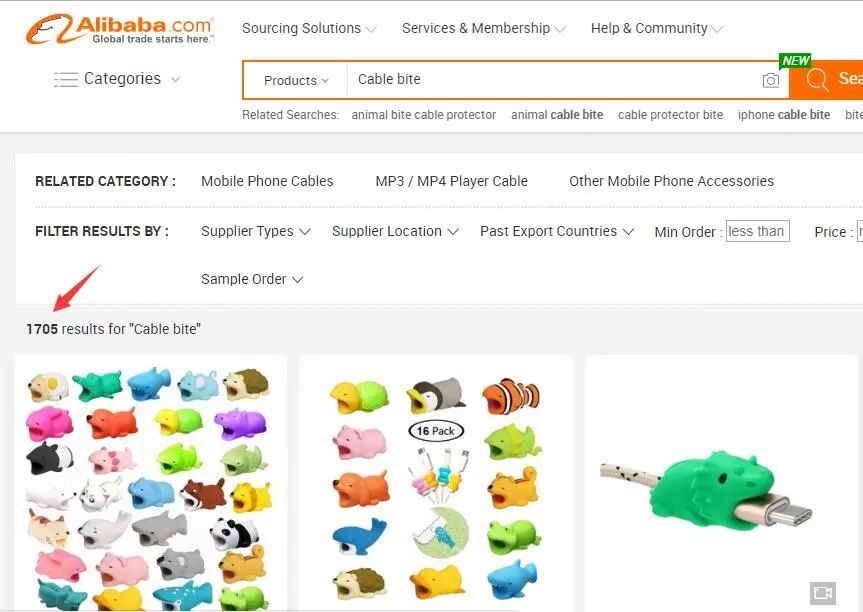This screenshot has height=612, width=863.
Task: Click the green NEW badge
Action: (795, 61)
